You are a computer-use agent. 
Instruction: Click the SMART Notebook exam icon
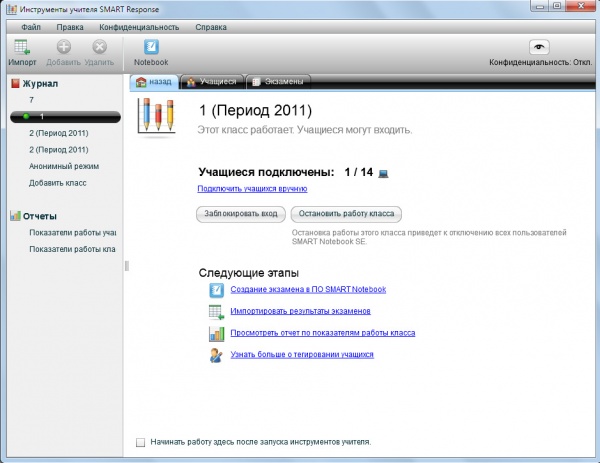click(x=217, y=290)
